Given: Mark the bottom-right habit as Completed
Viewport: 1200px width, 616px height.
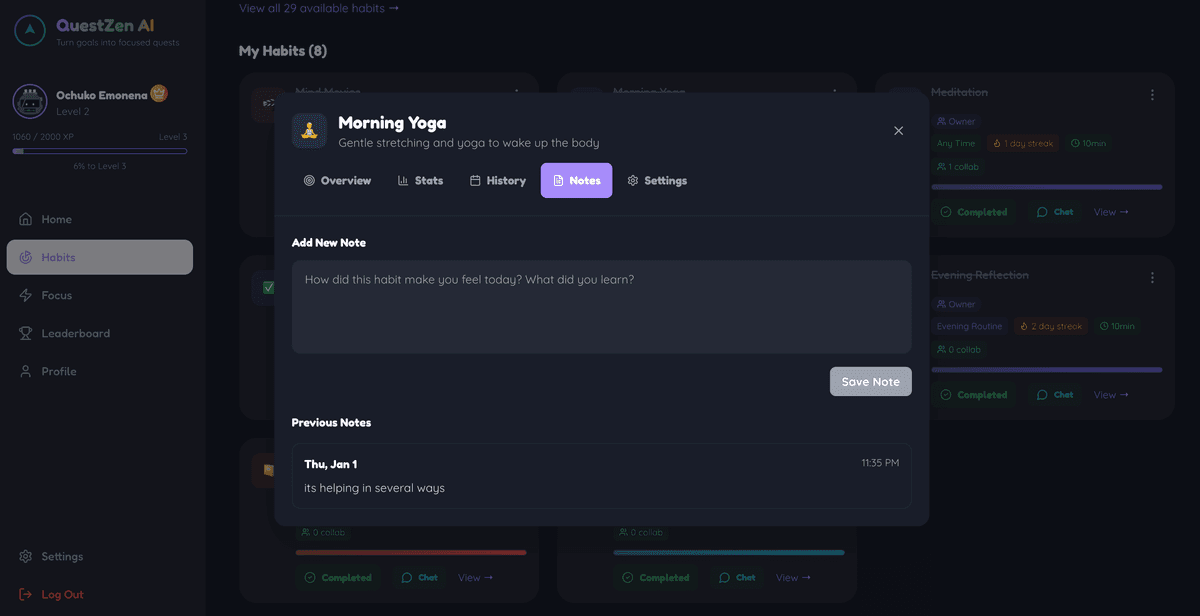Looking at the screenshot, I should [656, 577].
